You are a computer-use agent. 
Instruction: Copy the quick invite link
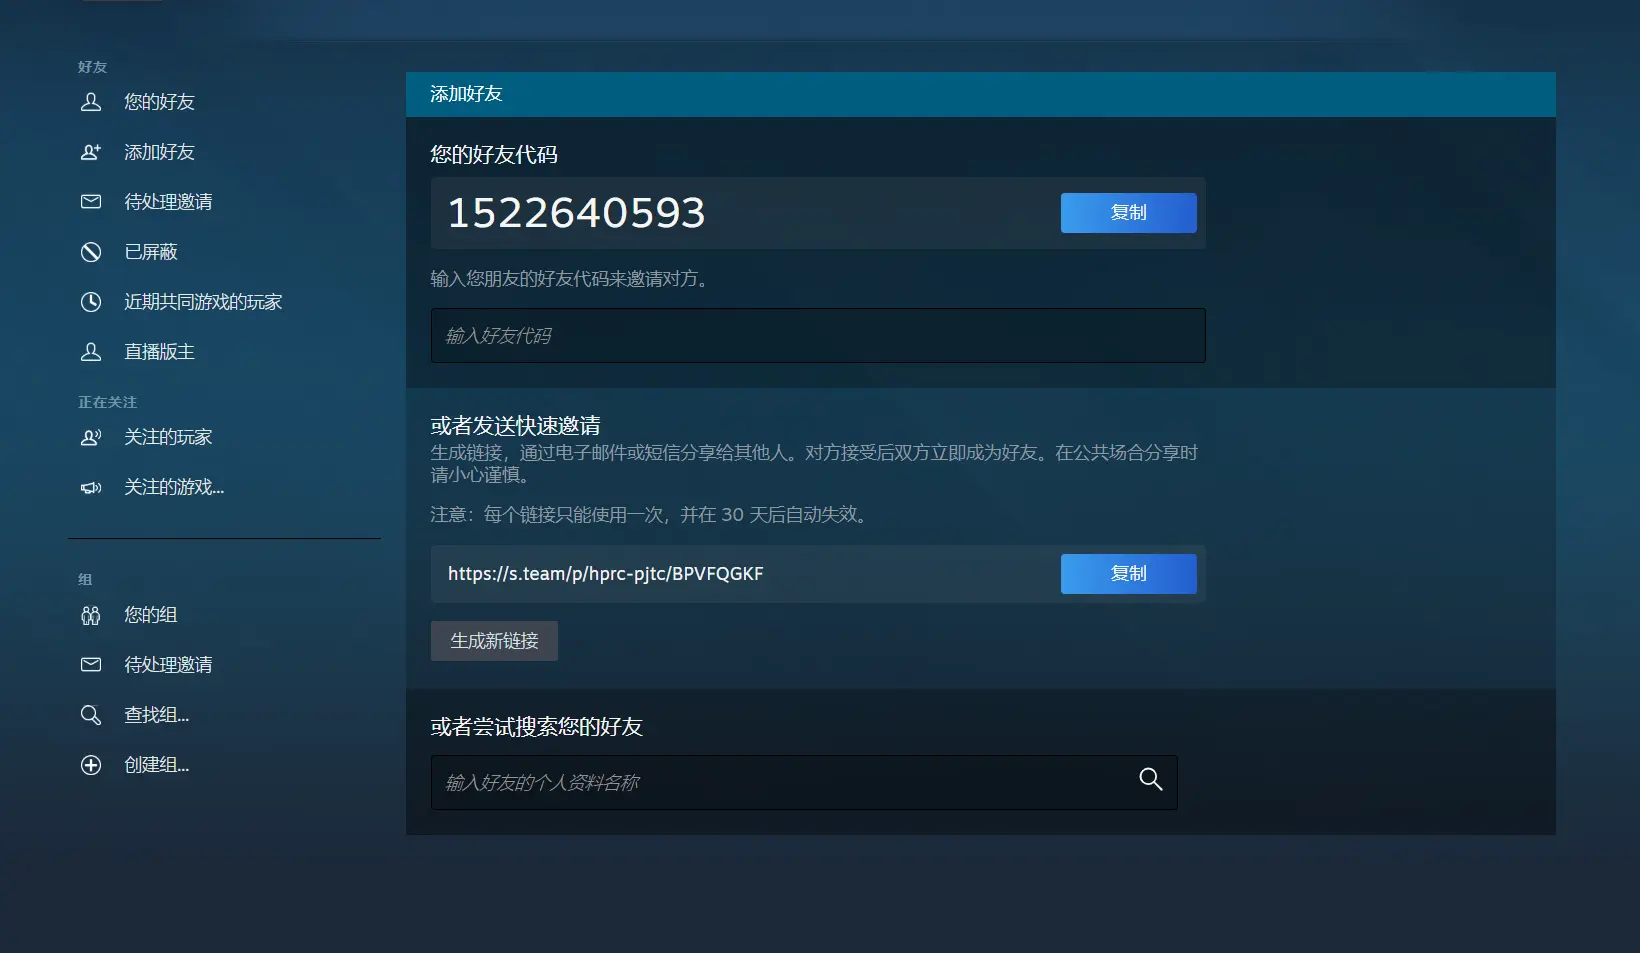click(x=1128, y=574)
